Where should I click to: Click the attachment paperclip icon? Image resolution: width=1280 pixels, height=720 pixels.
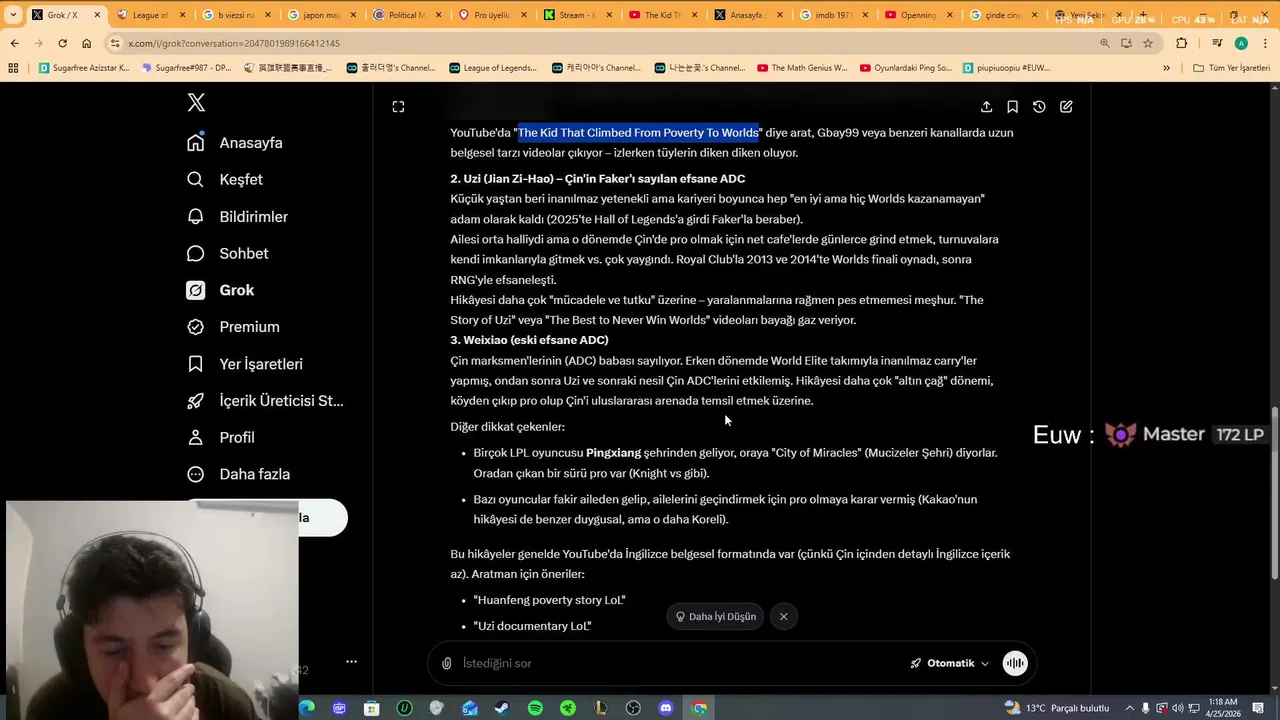click(x=447, y=663)
